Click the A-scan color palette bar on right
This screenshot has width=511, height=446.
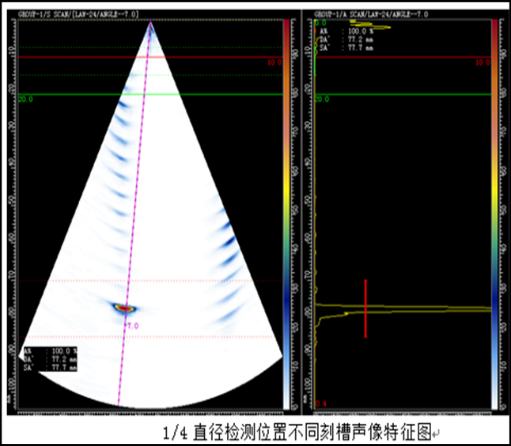495,214
